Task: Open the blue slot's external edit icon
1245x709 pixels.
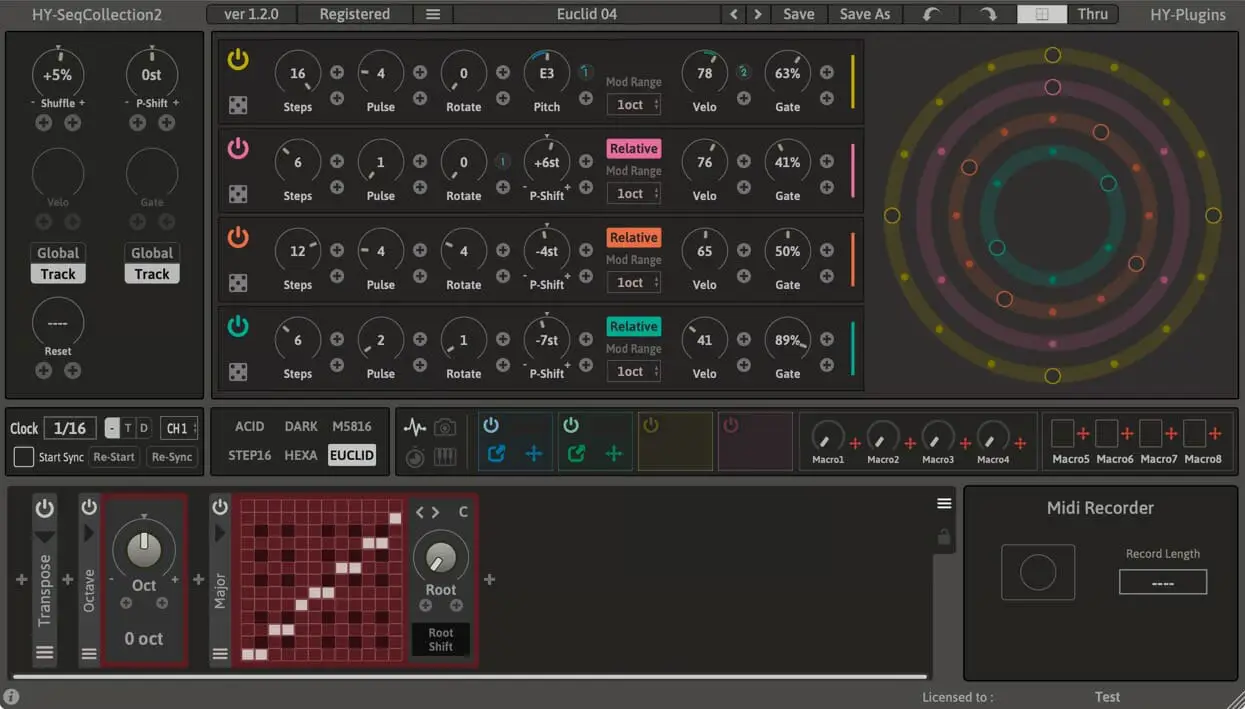Action: point(496,454)
